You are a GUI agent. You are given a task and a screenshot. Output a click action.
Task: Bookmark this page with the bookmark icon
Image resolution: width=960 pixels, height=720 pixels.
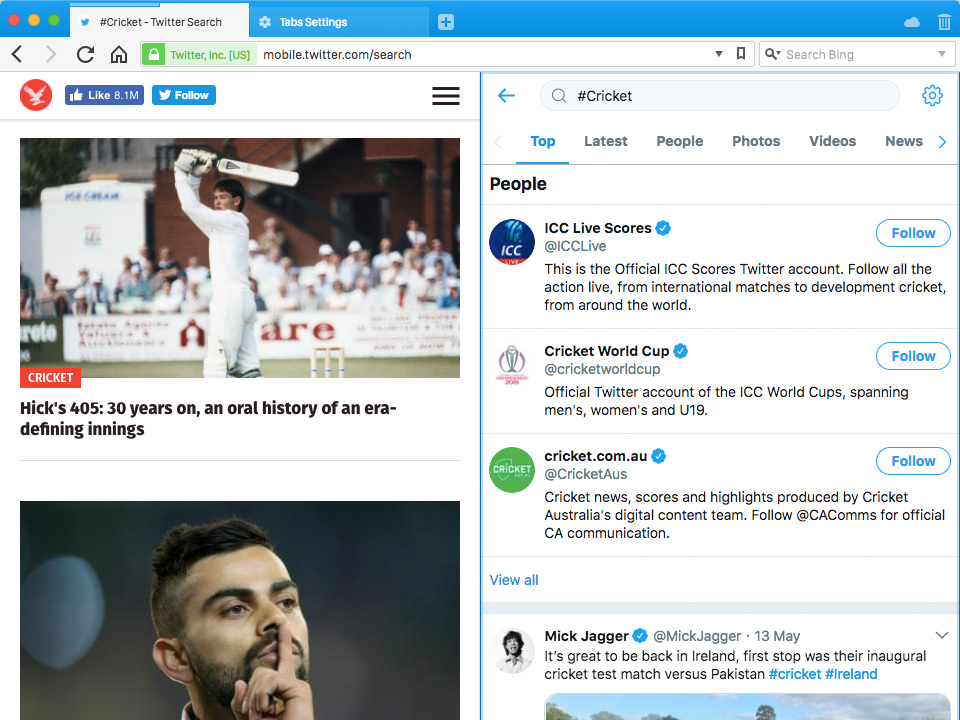[x=741, y=54]
